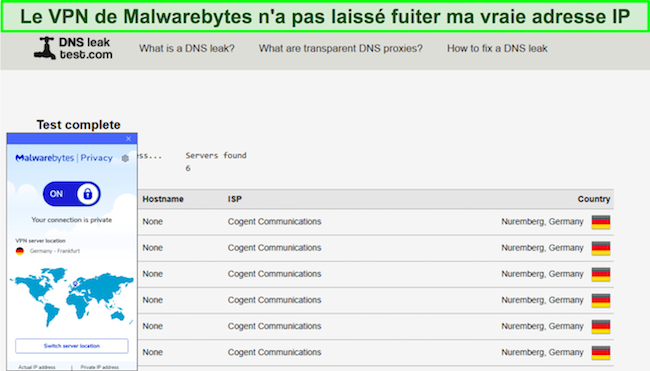
Task: Open 'What are transparent DNS proxies?' link
Action: 341,48
